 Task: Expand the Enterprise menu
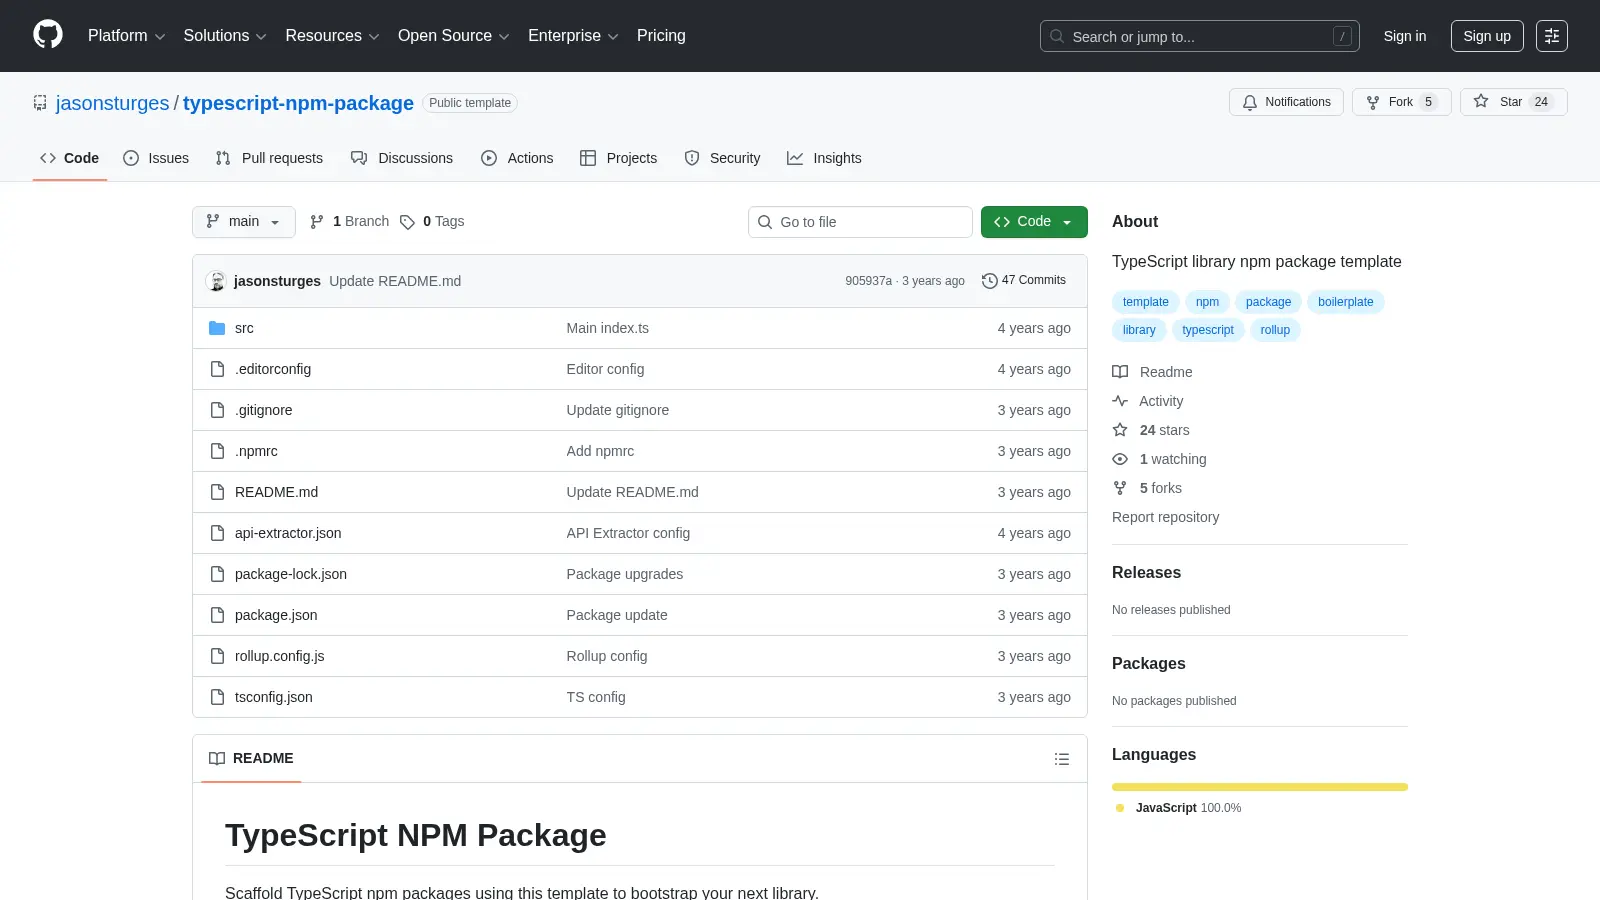click(x=573, y=36)
